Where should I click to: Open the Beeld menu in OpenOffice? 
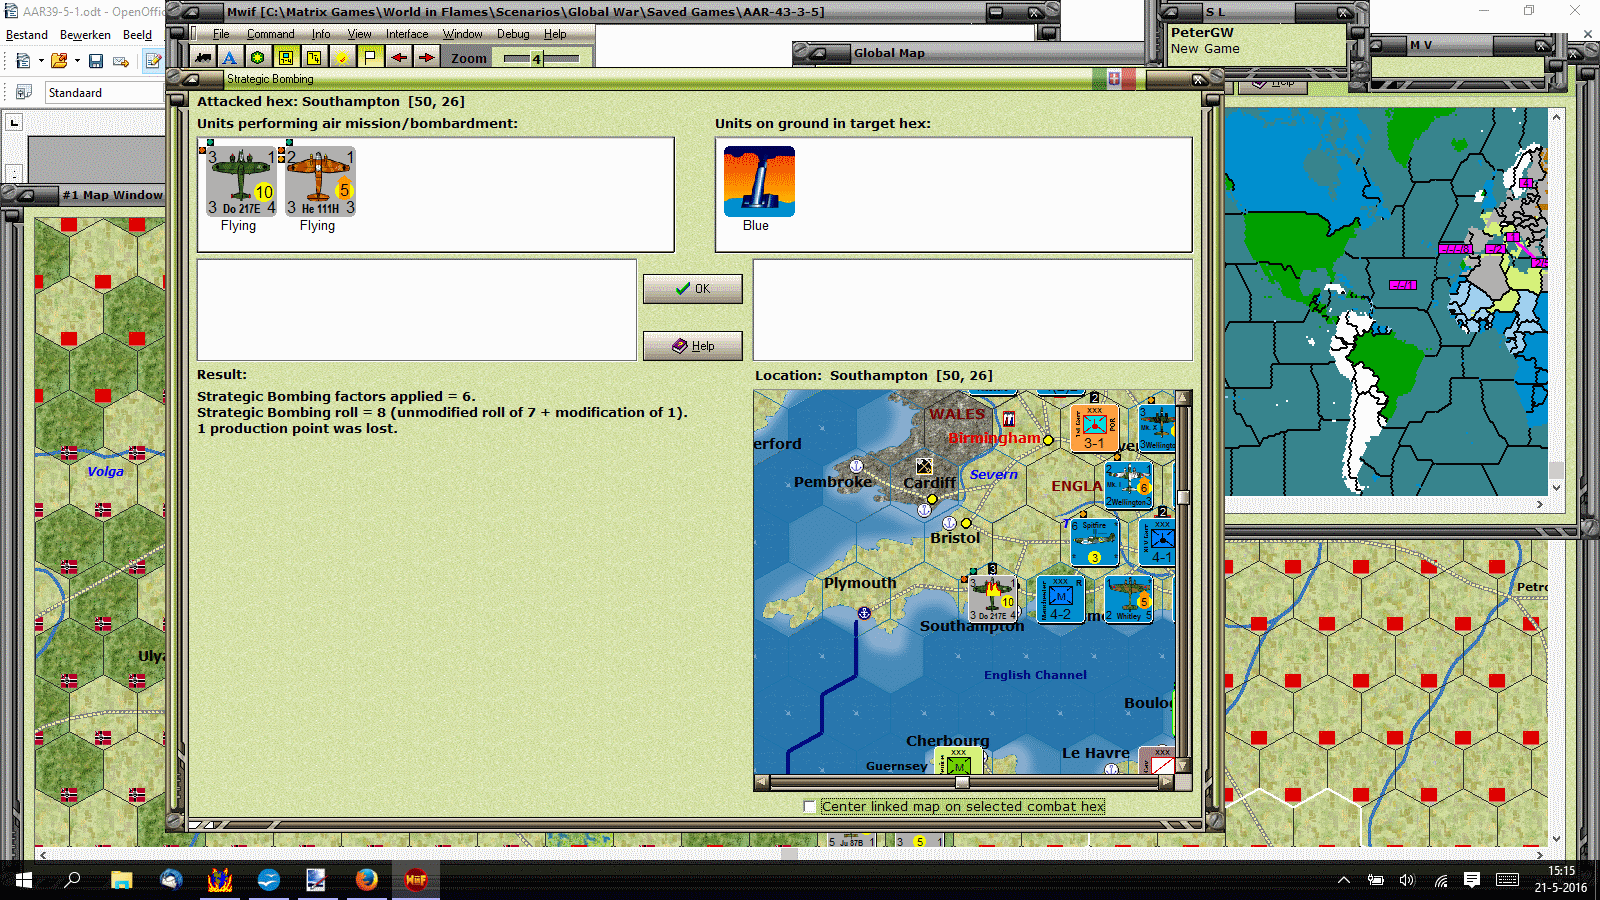pos(137,35)
